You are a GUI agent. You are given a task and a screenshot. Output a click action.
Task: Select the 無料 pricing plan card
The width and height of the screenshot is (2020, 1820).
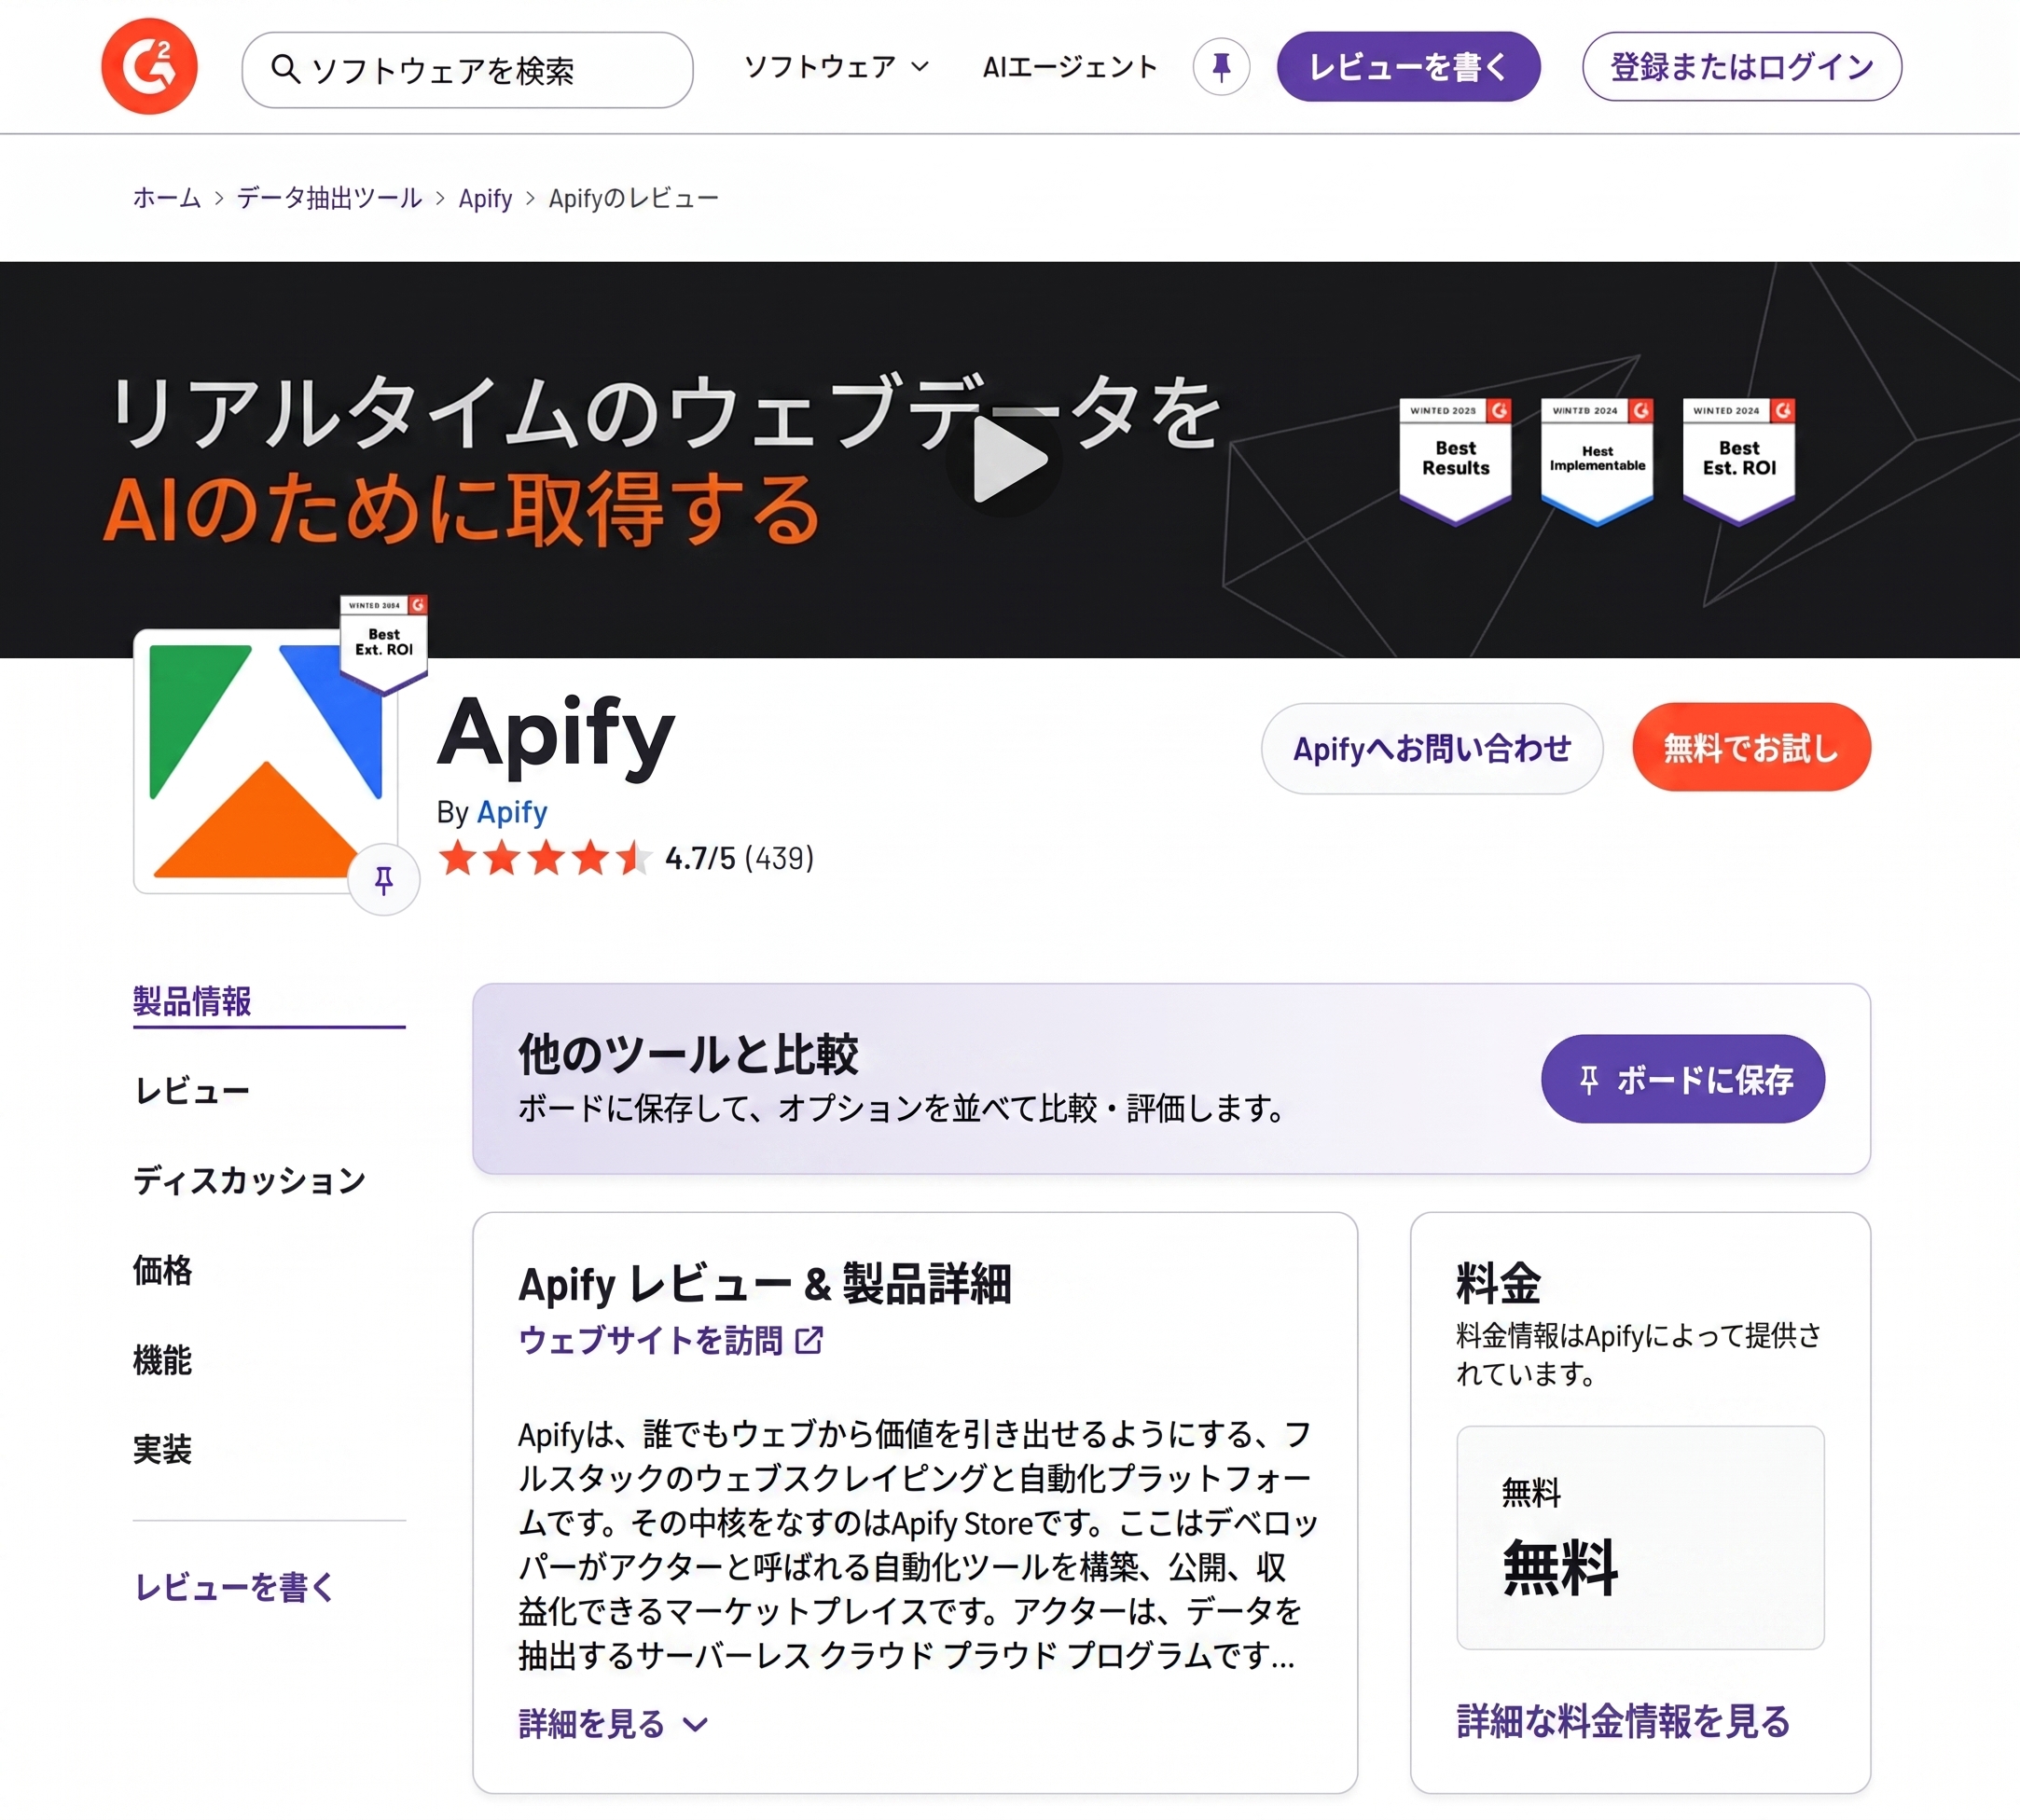tap(1640, 1538)
